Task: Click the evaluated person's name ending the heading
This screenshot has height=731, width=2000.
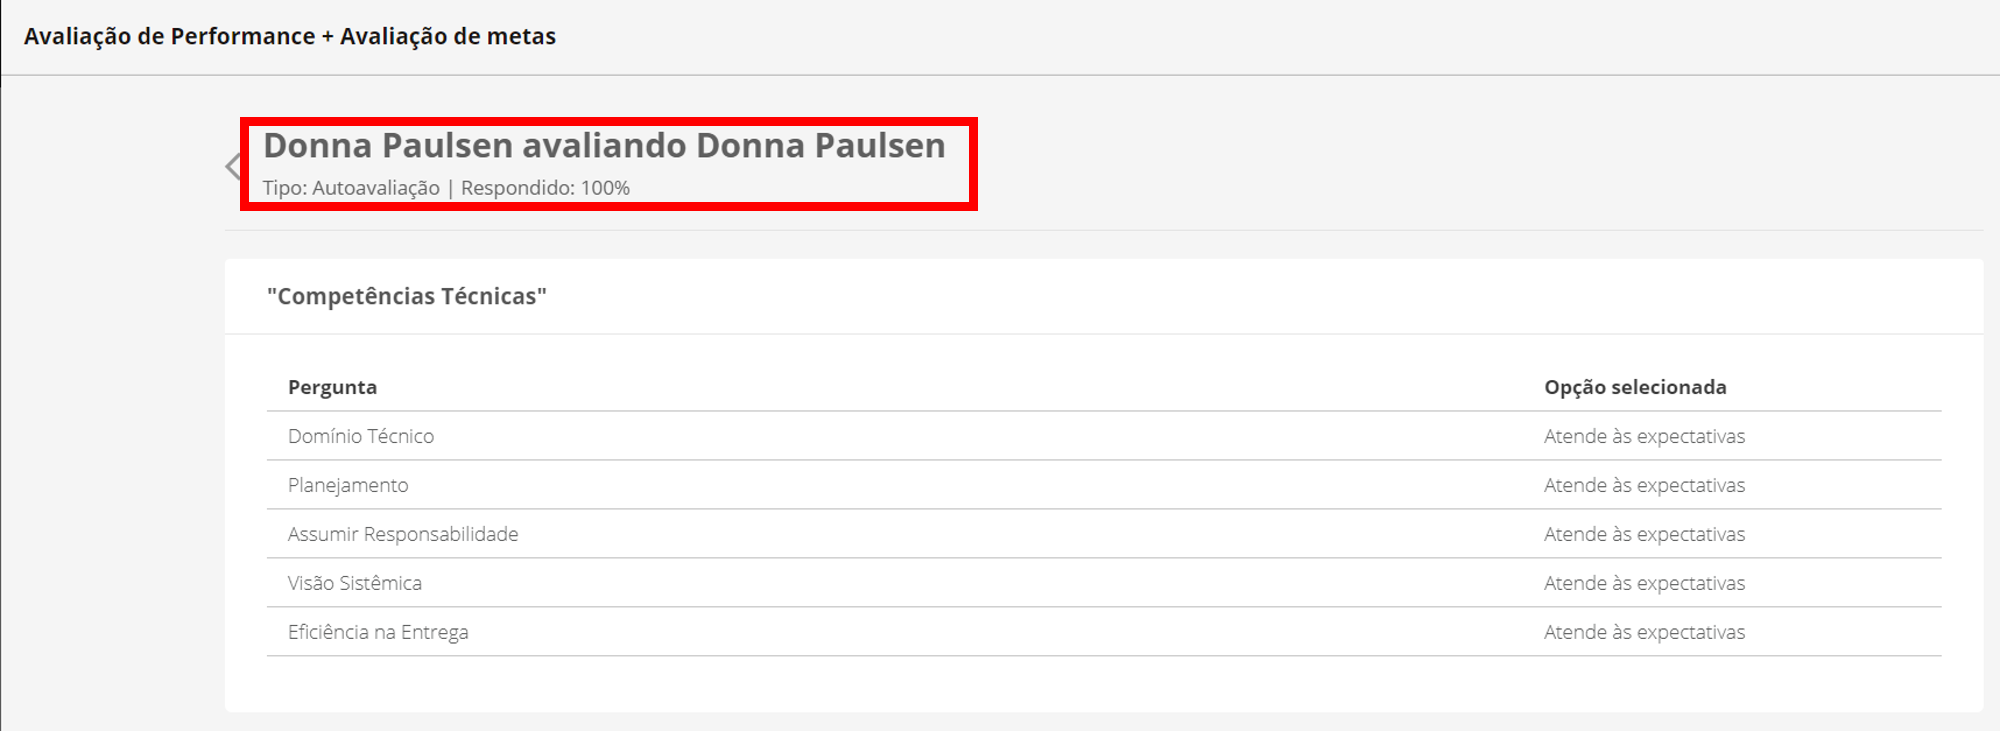Action: click(820, 146)
